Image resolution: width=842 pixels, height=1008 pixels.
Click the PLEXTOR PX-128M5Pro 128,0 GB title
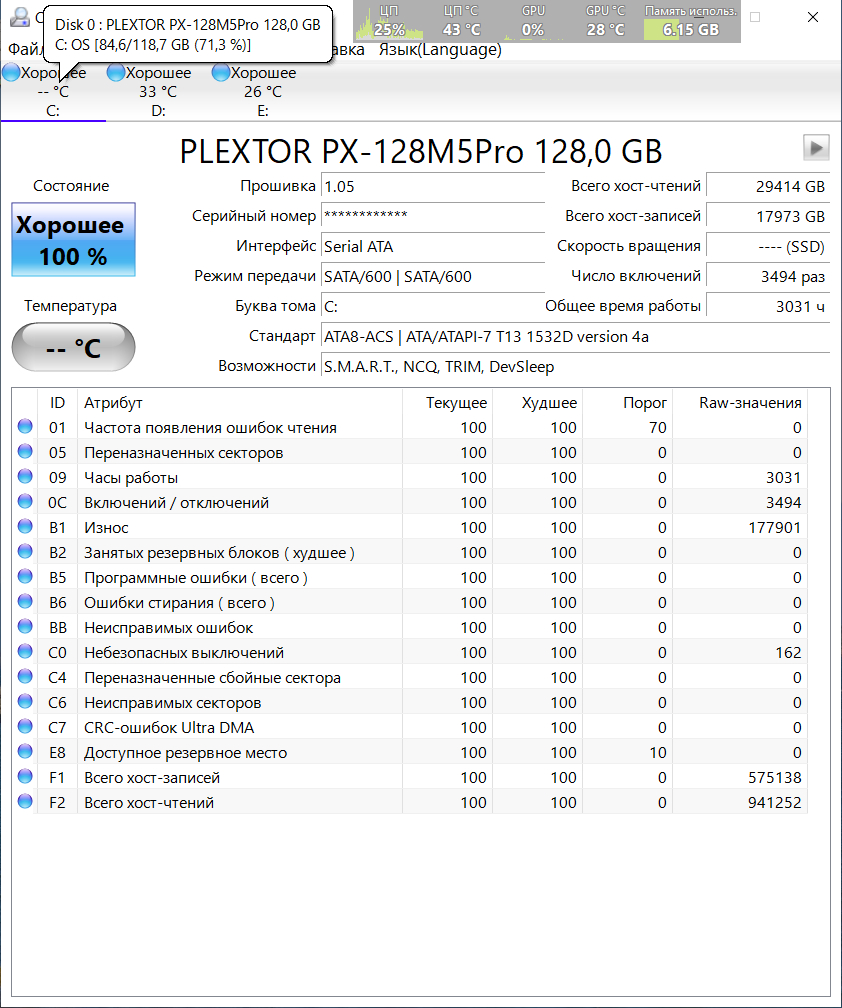(420, 152)
